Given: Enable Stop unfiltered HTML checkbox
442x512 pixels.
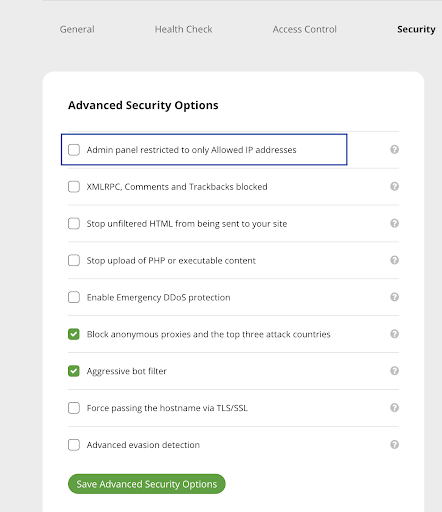Looking at the screenshot, I should click(x=74, y=223).
